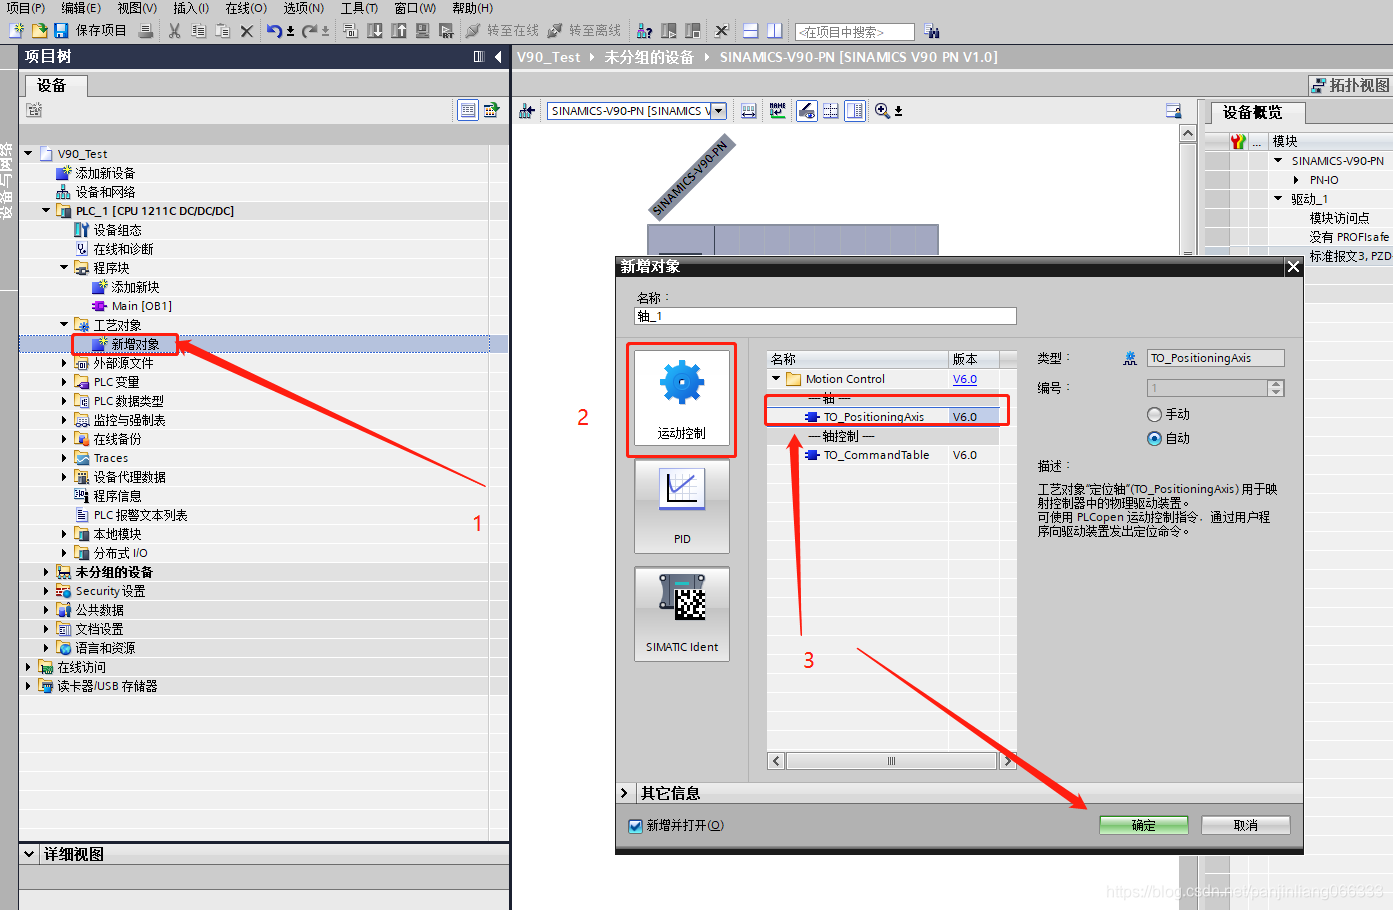Screen dimensions: 1393x910
Task: Click the Motion Control V6.0 version link
Action: [965, 379]
